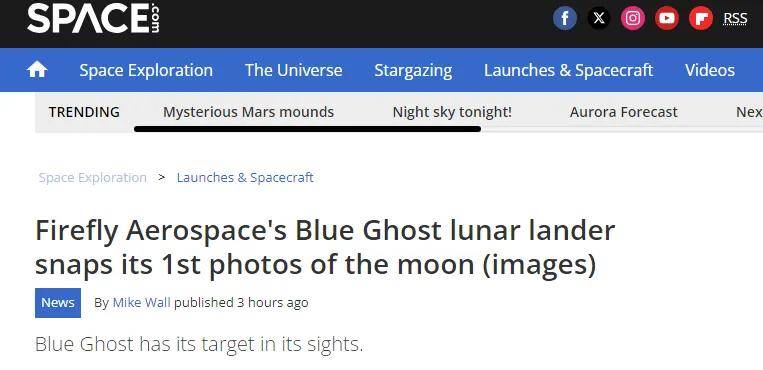Go to the Videos section
Image resolution: width=763 pixels, height=370 pixels.
coord(710,70)
